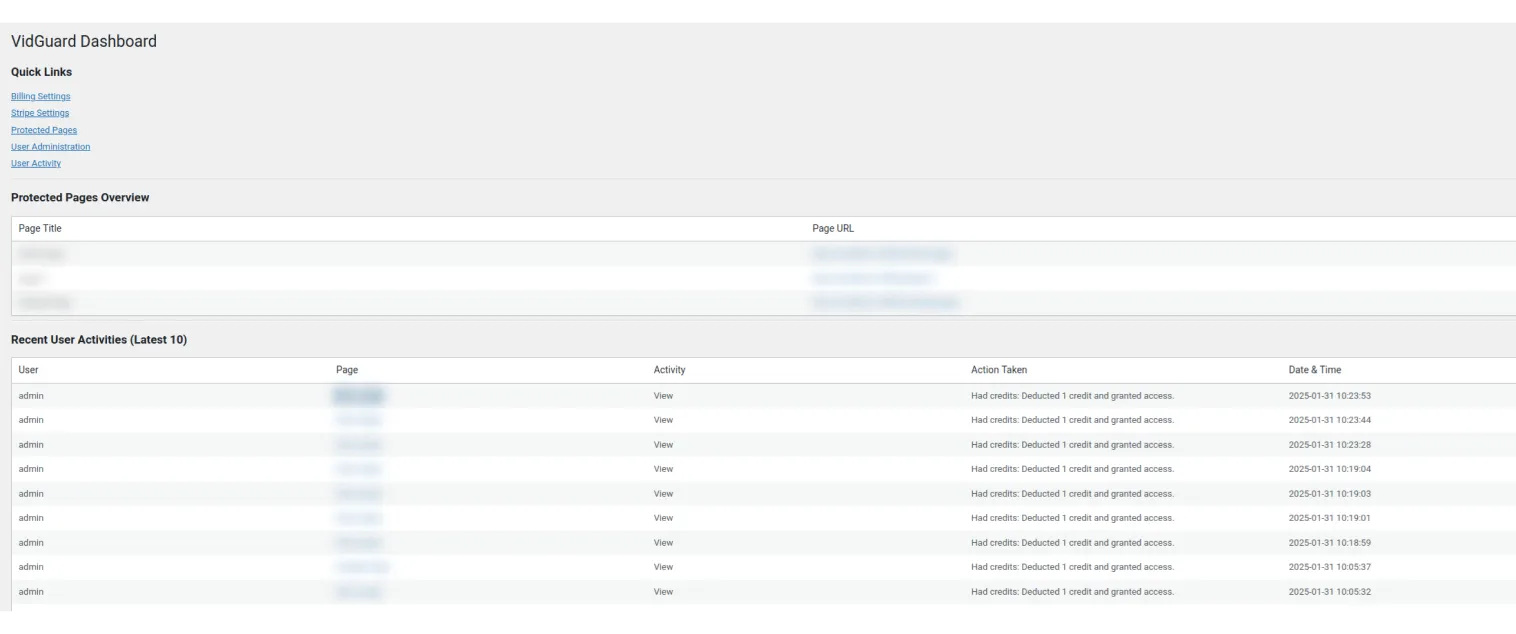Click the VidGuard Dashboard page title
Viewport: 1516px width, 634px height.
pyautogui.click(x=84, y=41)
